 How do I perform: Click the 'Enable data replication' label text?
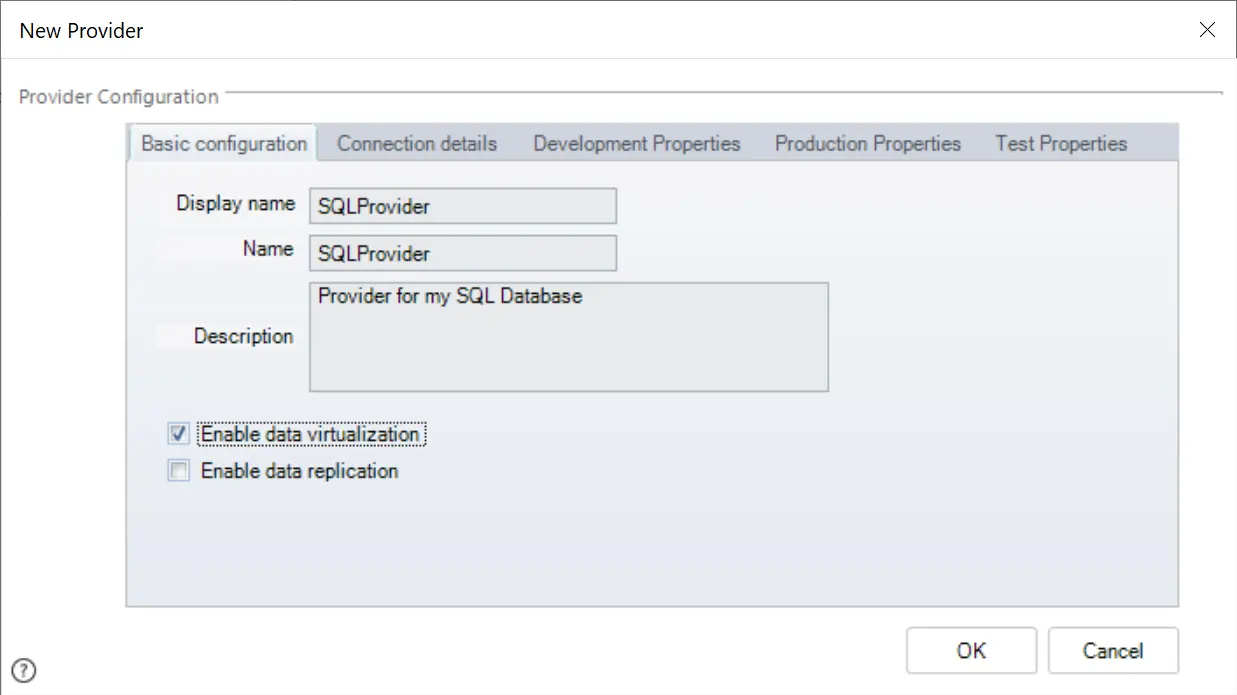300,471
